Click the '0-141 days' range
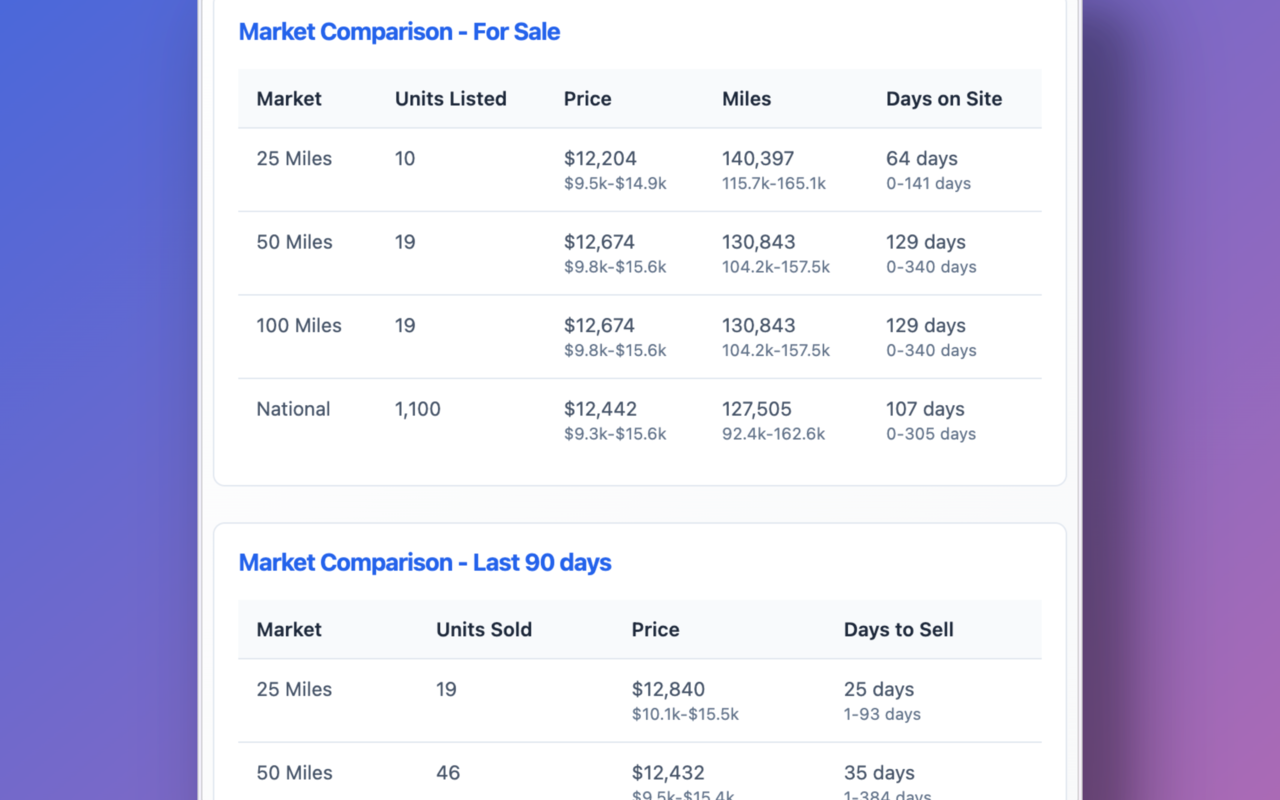 pyautogui.click(x=928, y=184)
